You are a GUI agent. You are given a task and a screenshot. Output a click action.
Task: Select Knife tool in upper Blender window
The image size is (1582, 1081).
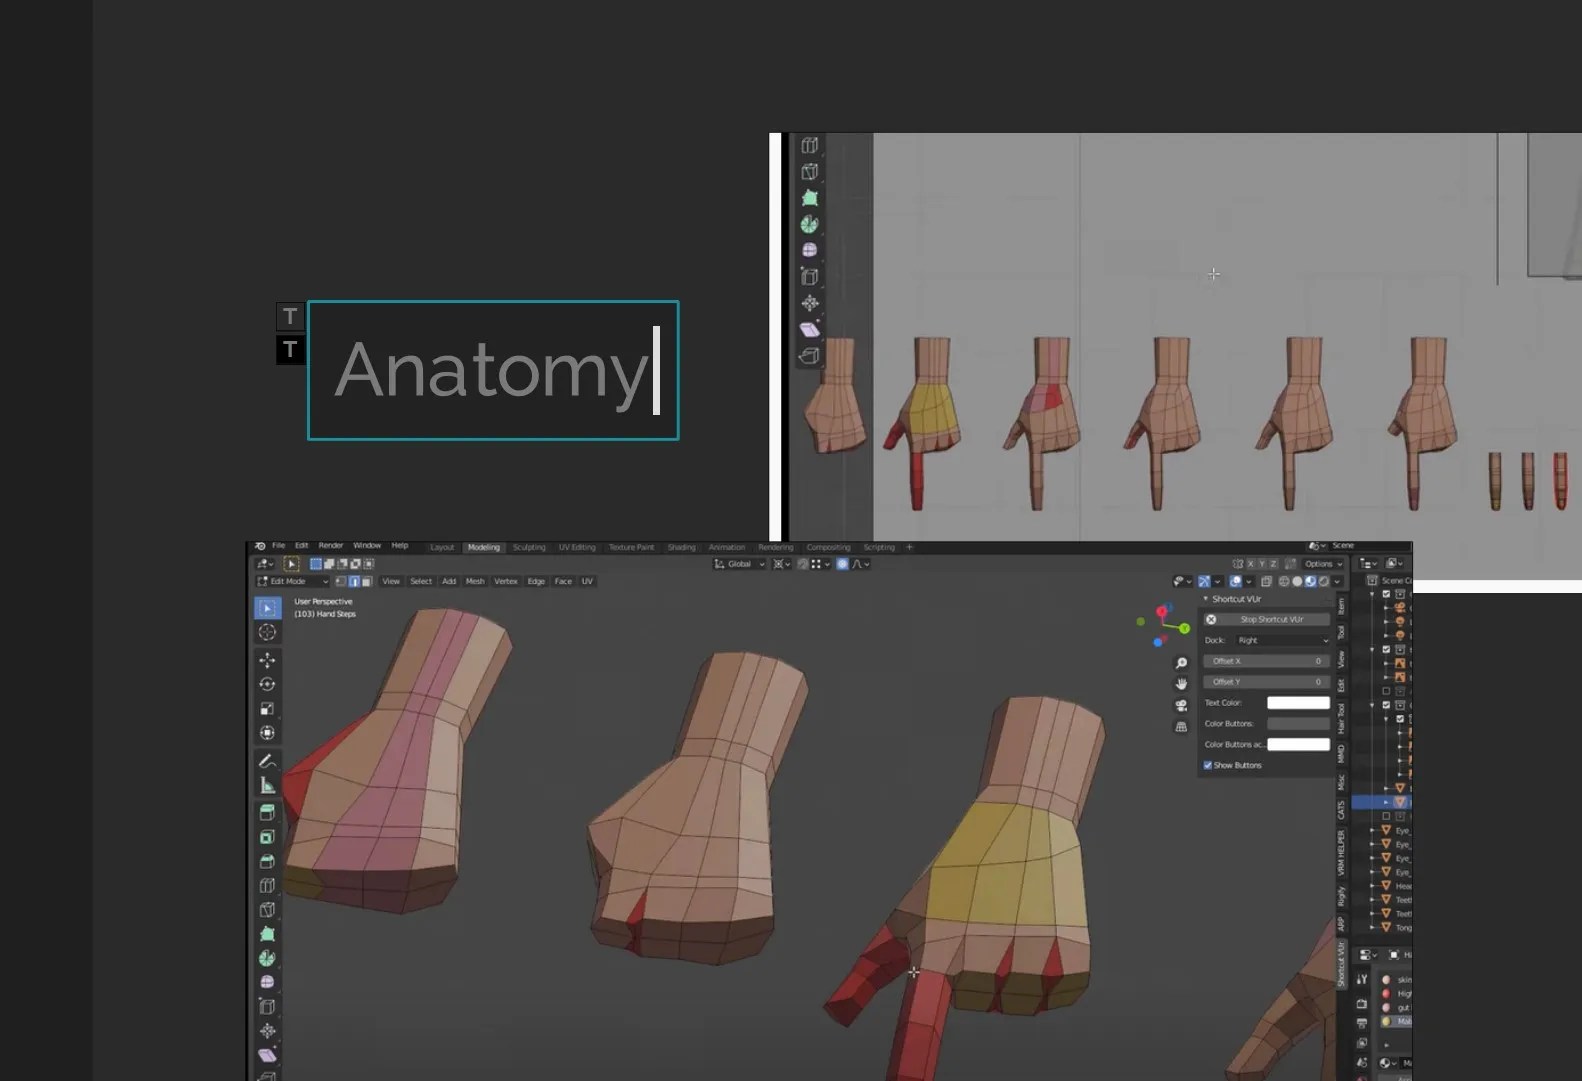pos(810,172)
